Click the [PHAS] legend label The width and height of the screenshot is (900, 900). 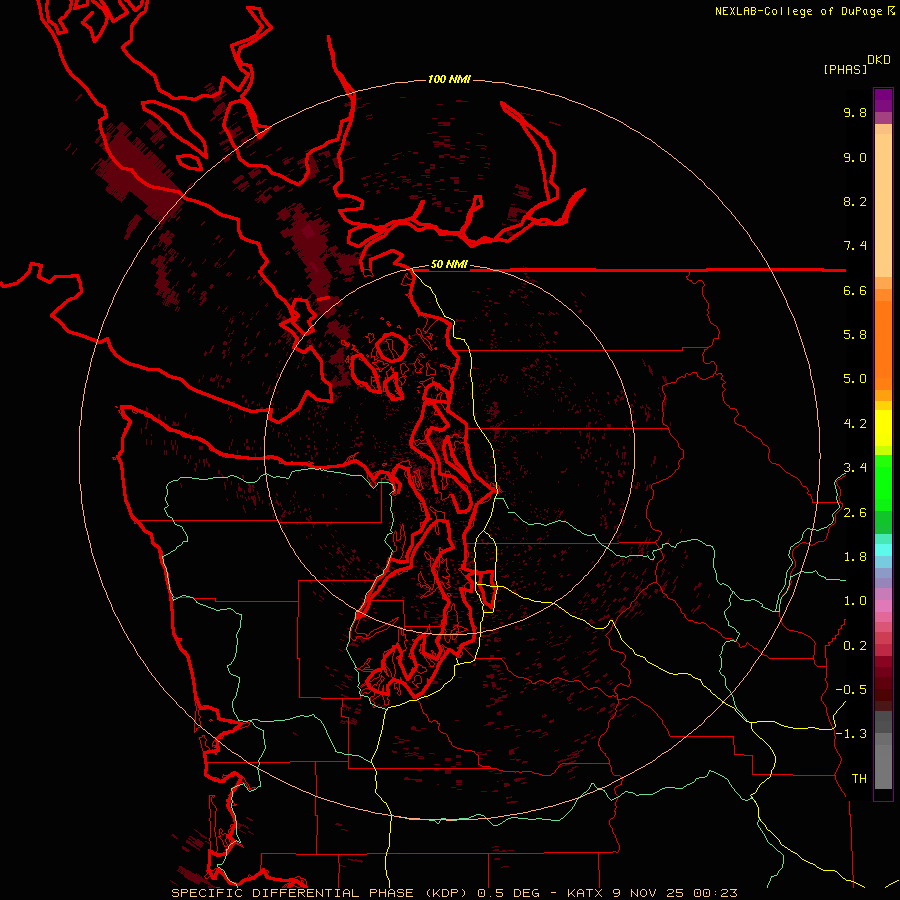[x=845, y=69]
